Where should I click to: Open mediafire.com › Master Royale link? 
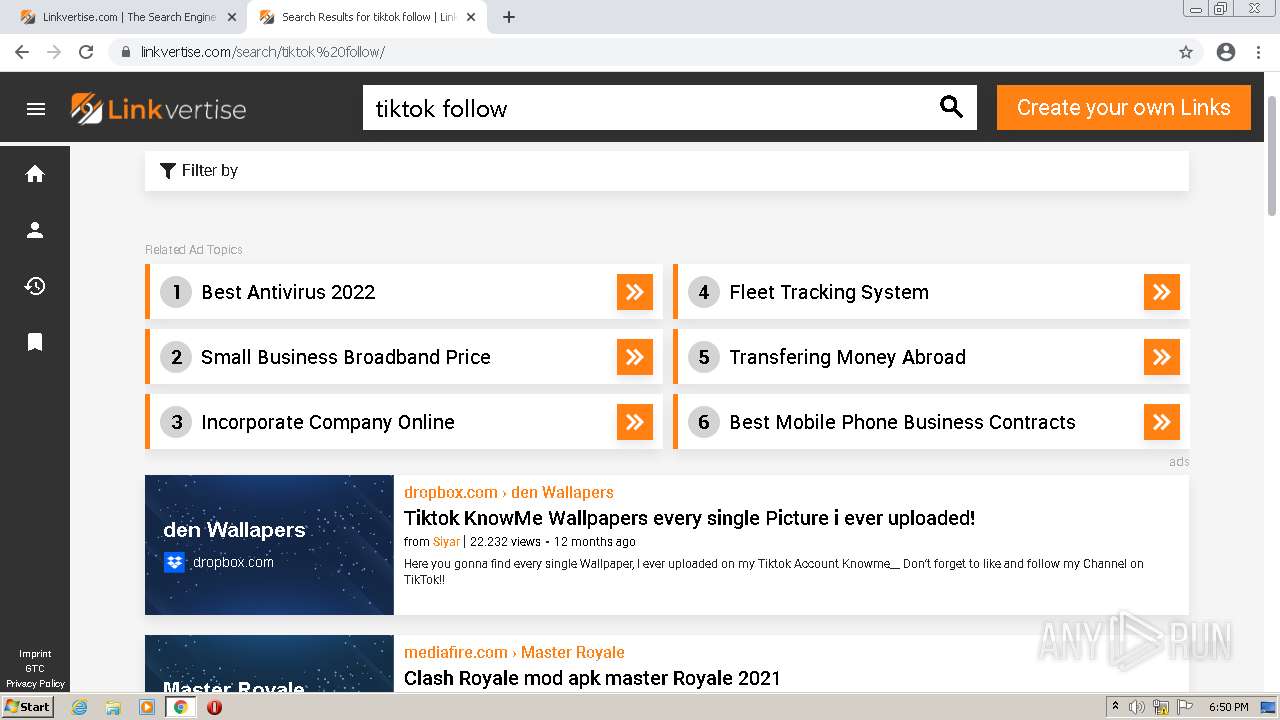514,652
